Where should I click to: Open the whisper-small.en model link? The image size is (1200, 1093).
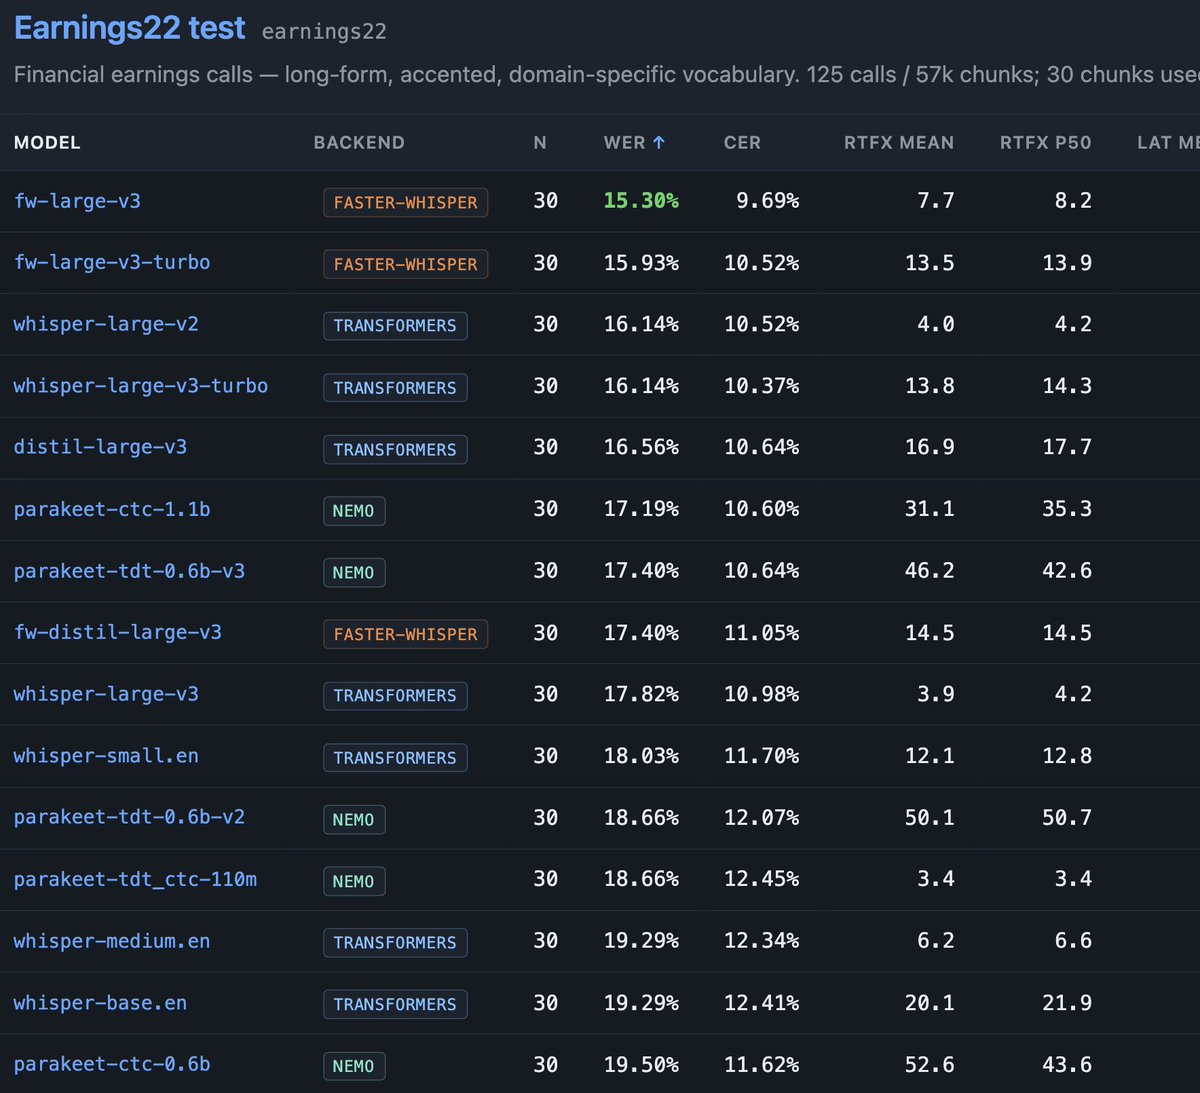coord(106,756)
